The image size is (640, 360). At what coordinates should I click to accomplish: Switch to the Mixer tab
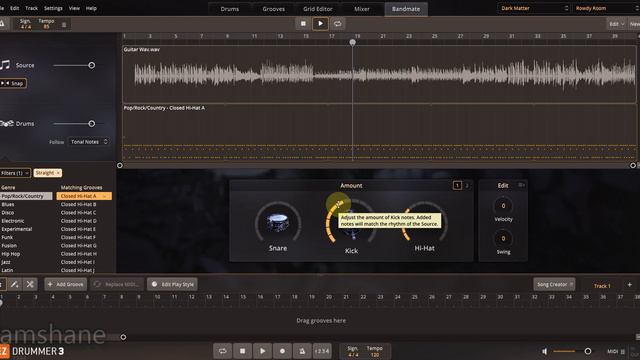pyautogui.click(x=362, y=9)
